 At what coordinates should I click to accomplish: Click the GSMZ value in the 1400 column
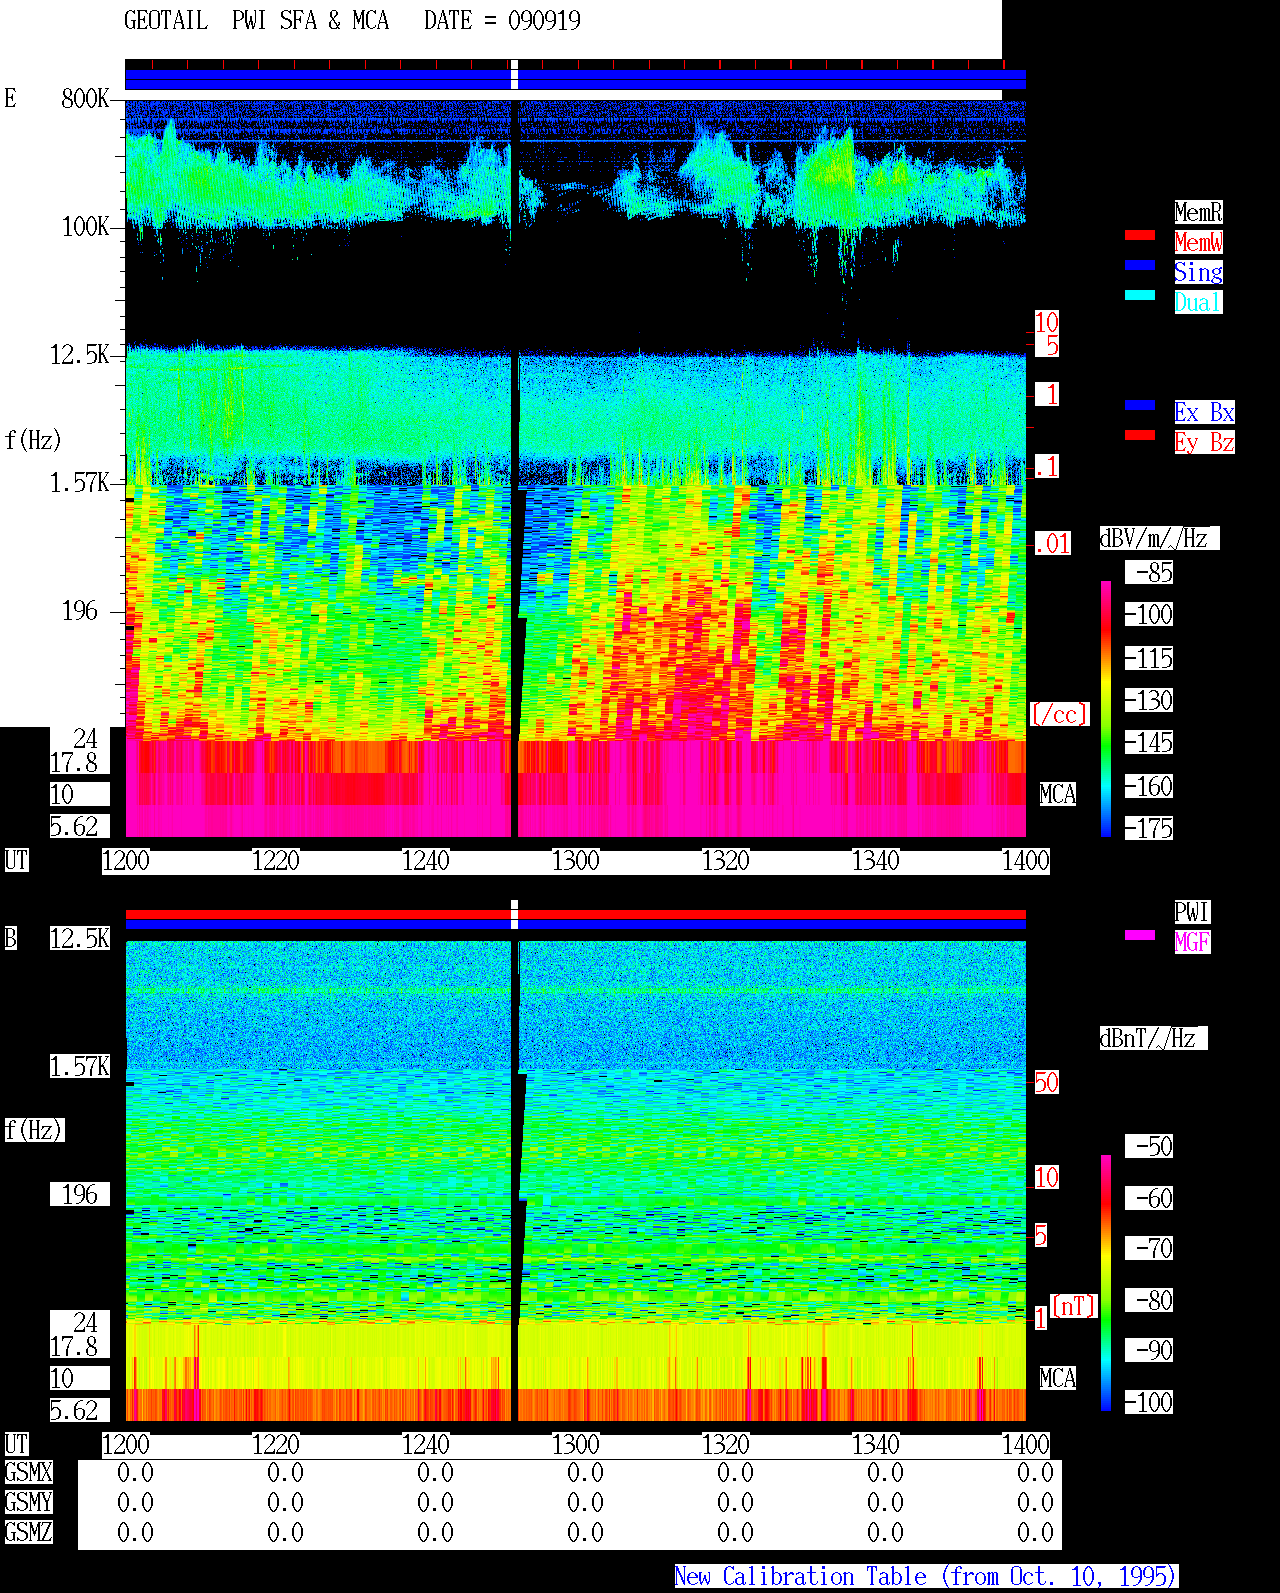pyautogui.click(x=1035, y=1532)
